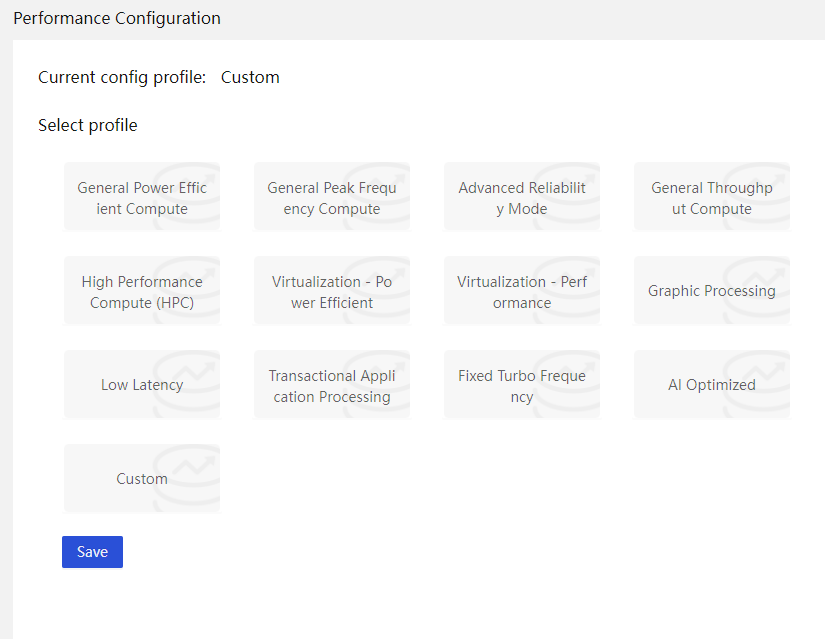Select High Performance Compute (HPC) profile
Image resolution: width=825 pixels, height=639 pixels.
142,291
